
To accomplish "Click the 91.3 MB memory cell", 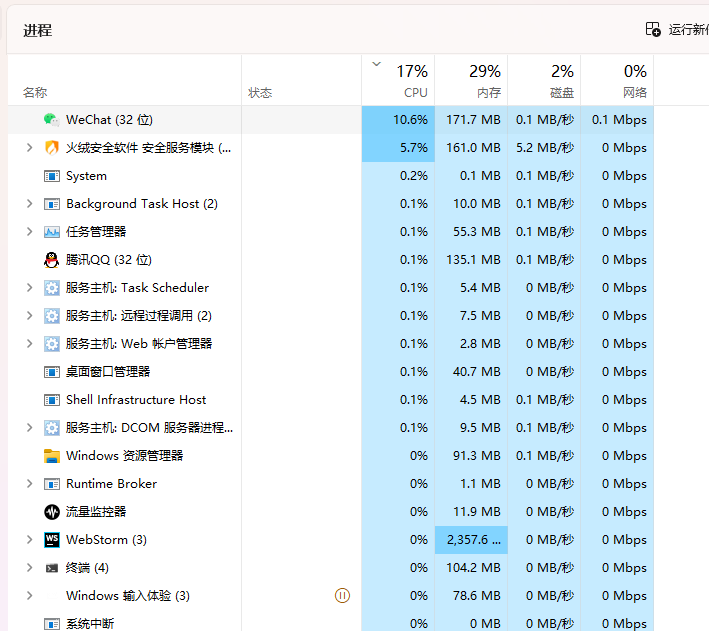I will (x=471, y=456).
